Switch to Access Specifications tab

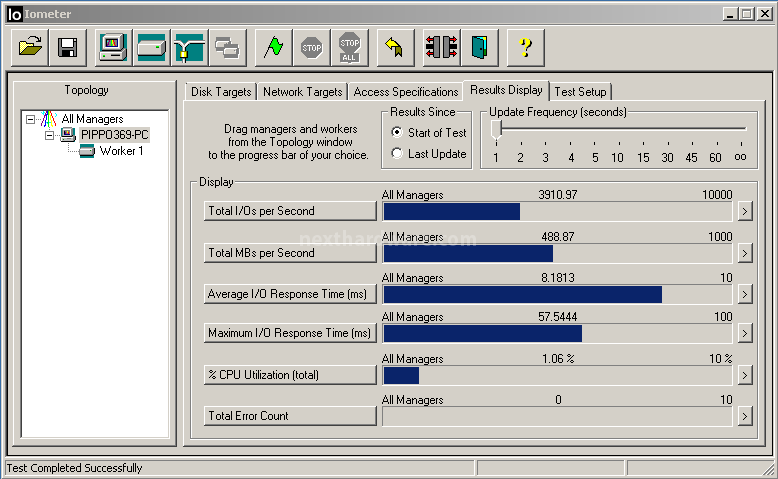pos(405,92)
